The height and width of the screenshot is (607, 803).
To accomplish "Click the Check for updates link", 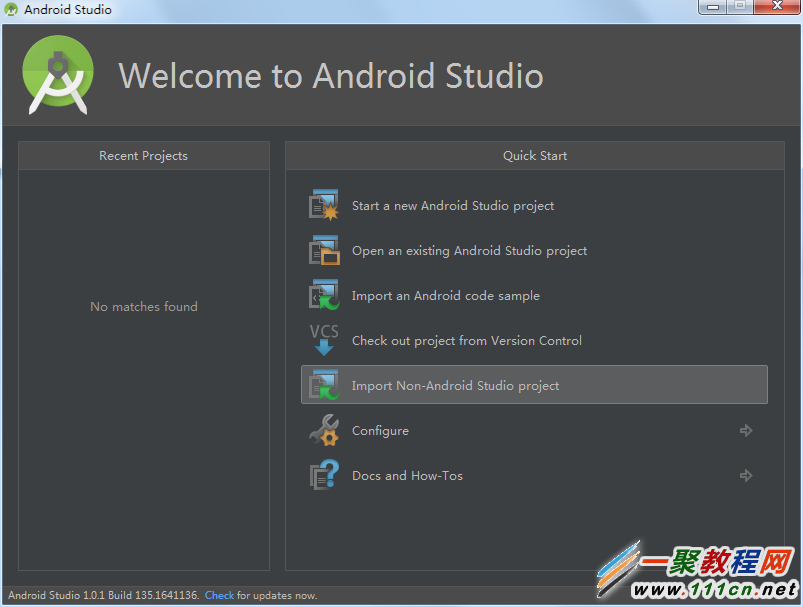I will (x=219, y=595).
